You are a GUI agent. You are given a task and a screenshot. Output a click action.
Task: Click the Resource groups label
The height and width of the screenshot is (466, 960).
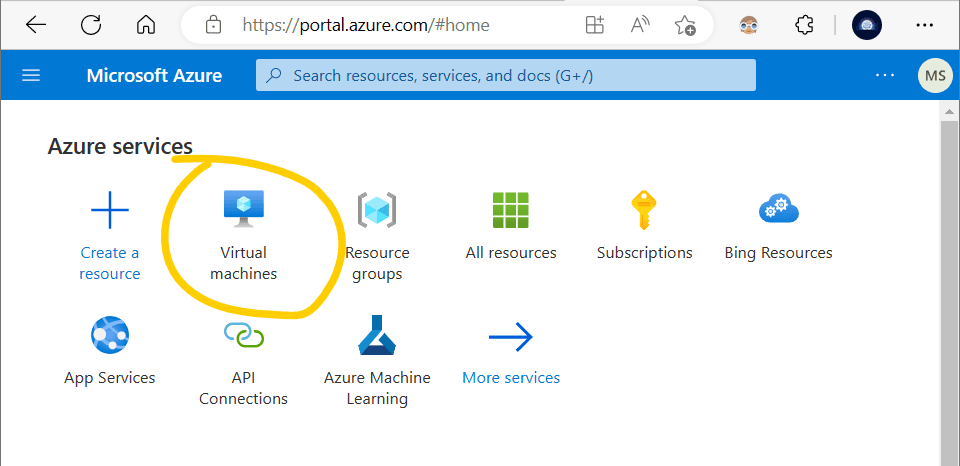click(377, 263)
